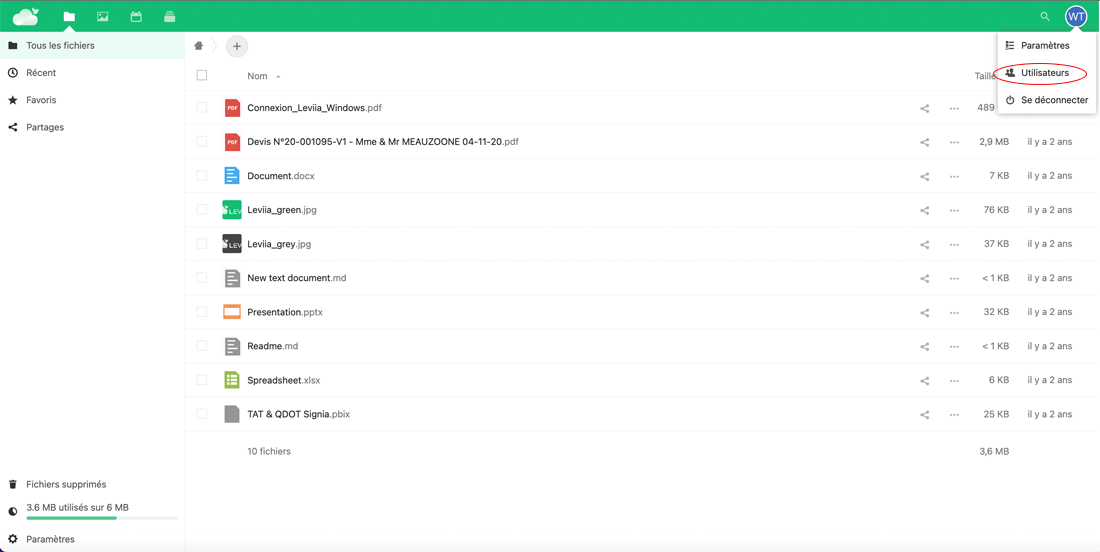Screen dimensions: 1100x552
Task: Select checkbox for Connexion_Leviia_Windows.pdf
Action: [x=202, y=108]
